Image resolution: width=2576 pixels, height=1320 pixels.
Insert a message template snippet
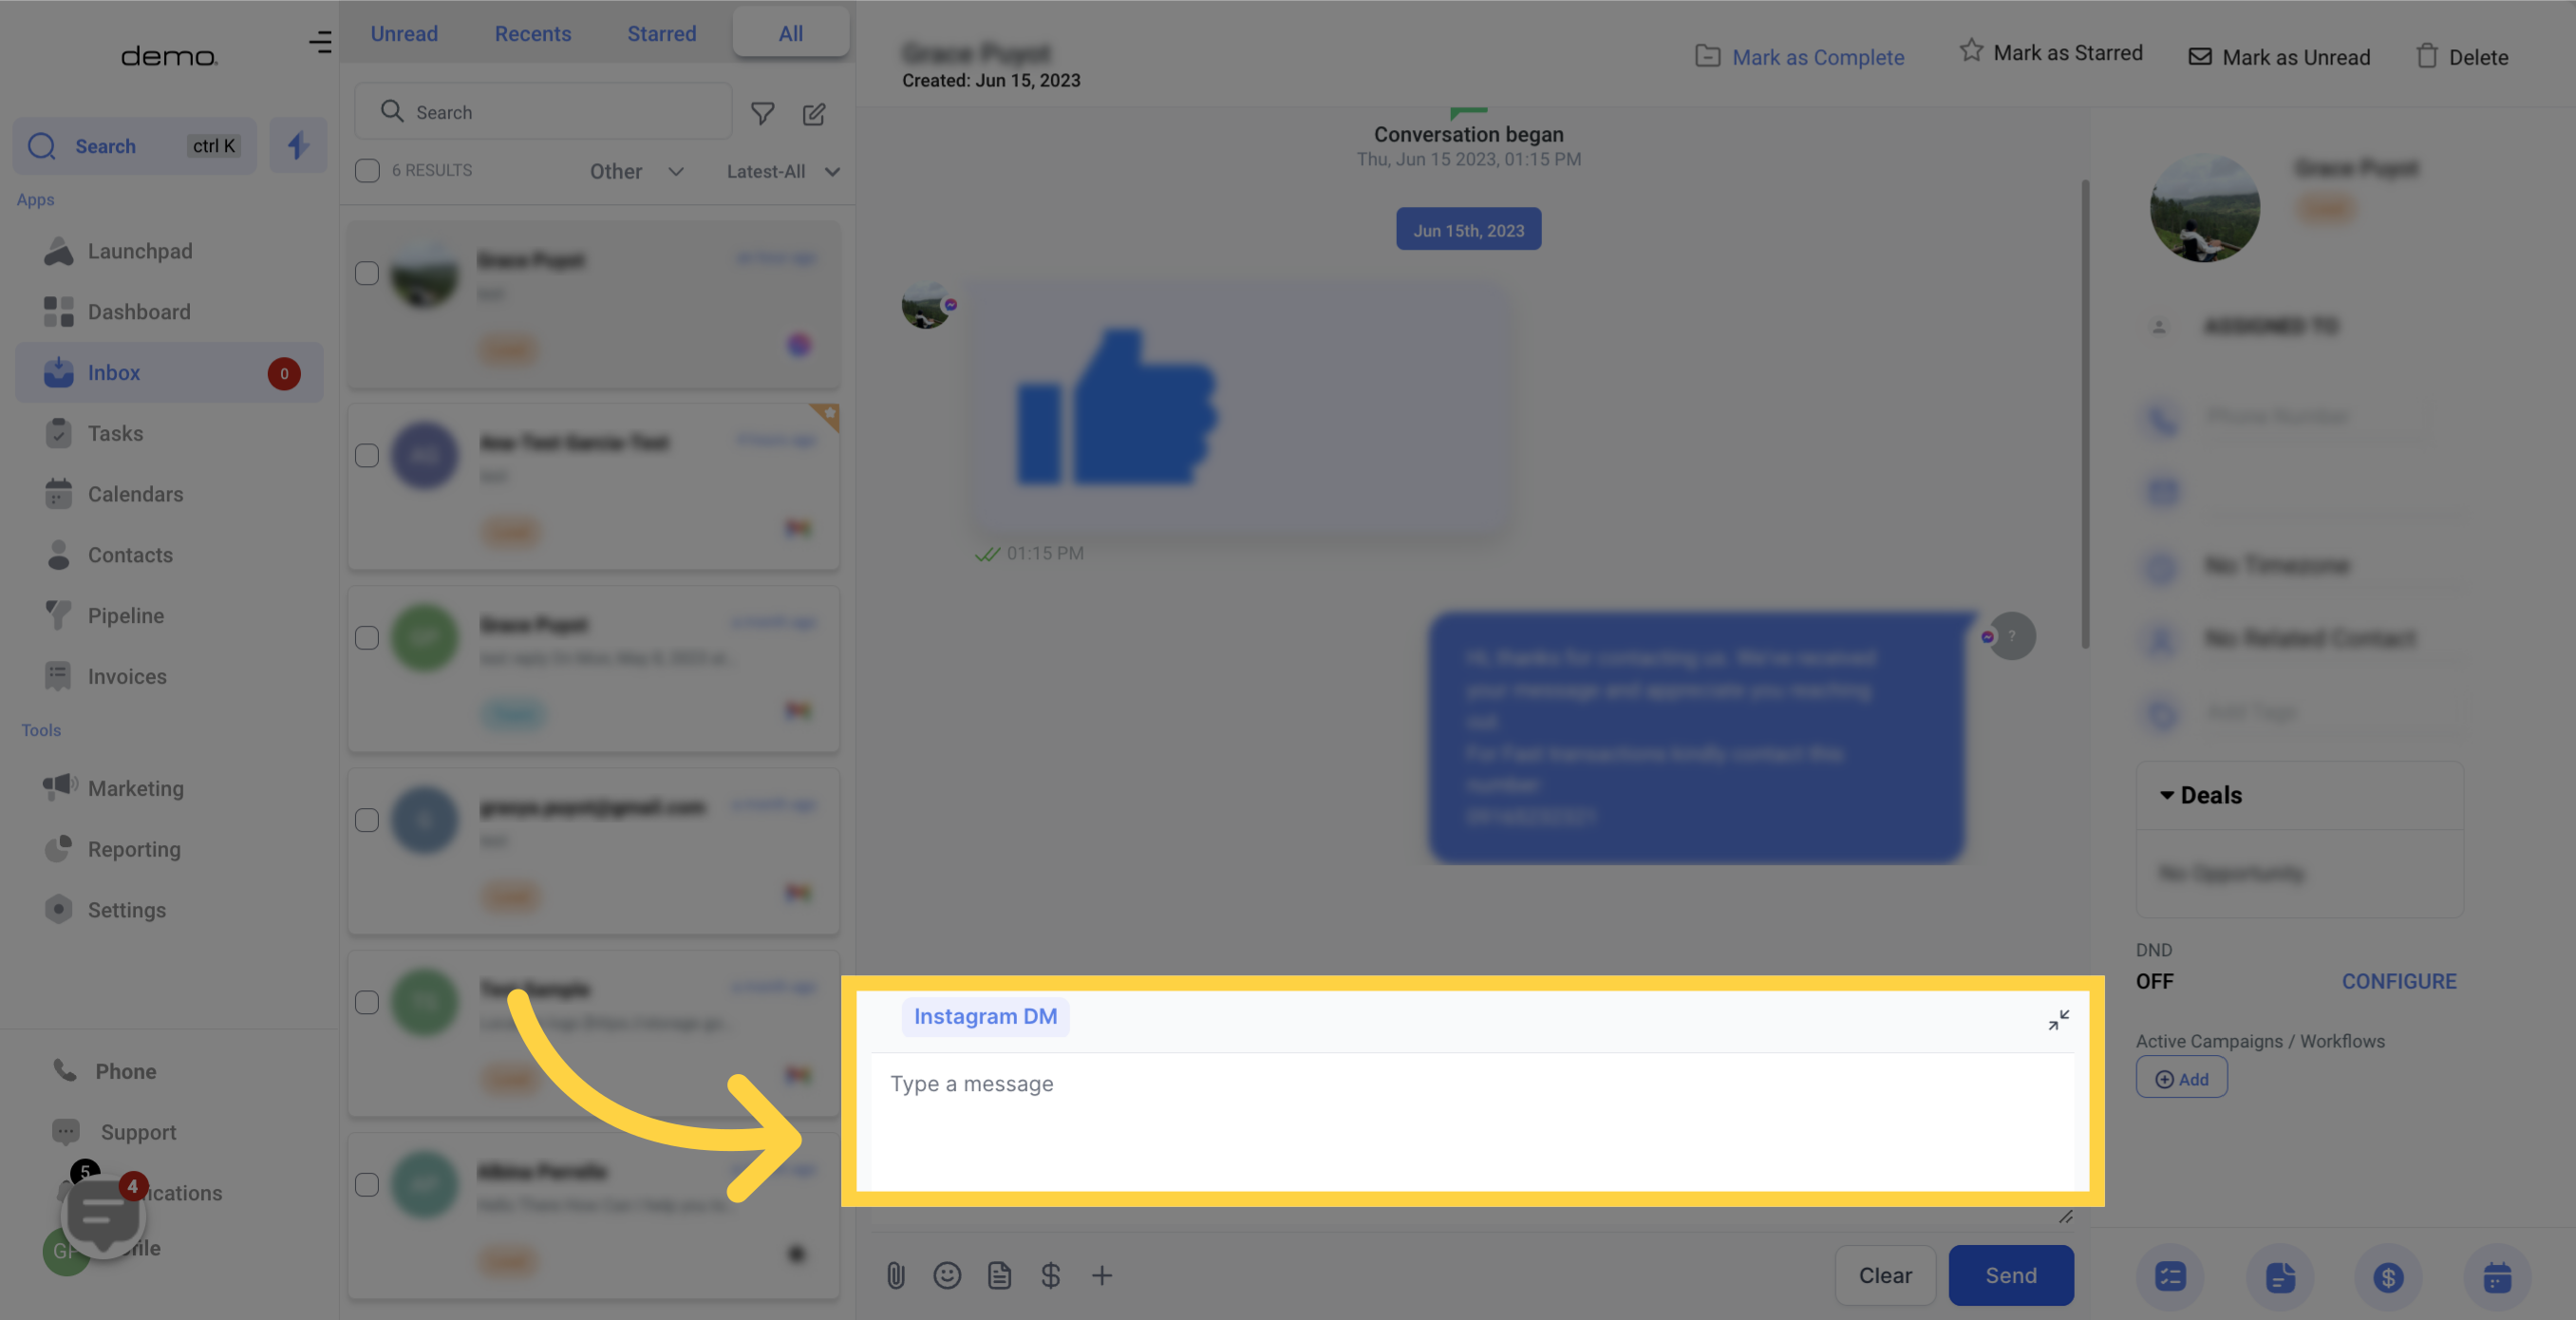[999, 1275]
